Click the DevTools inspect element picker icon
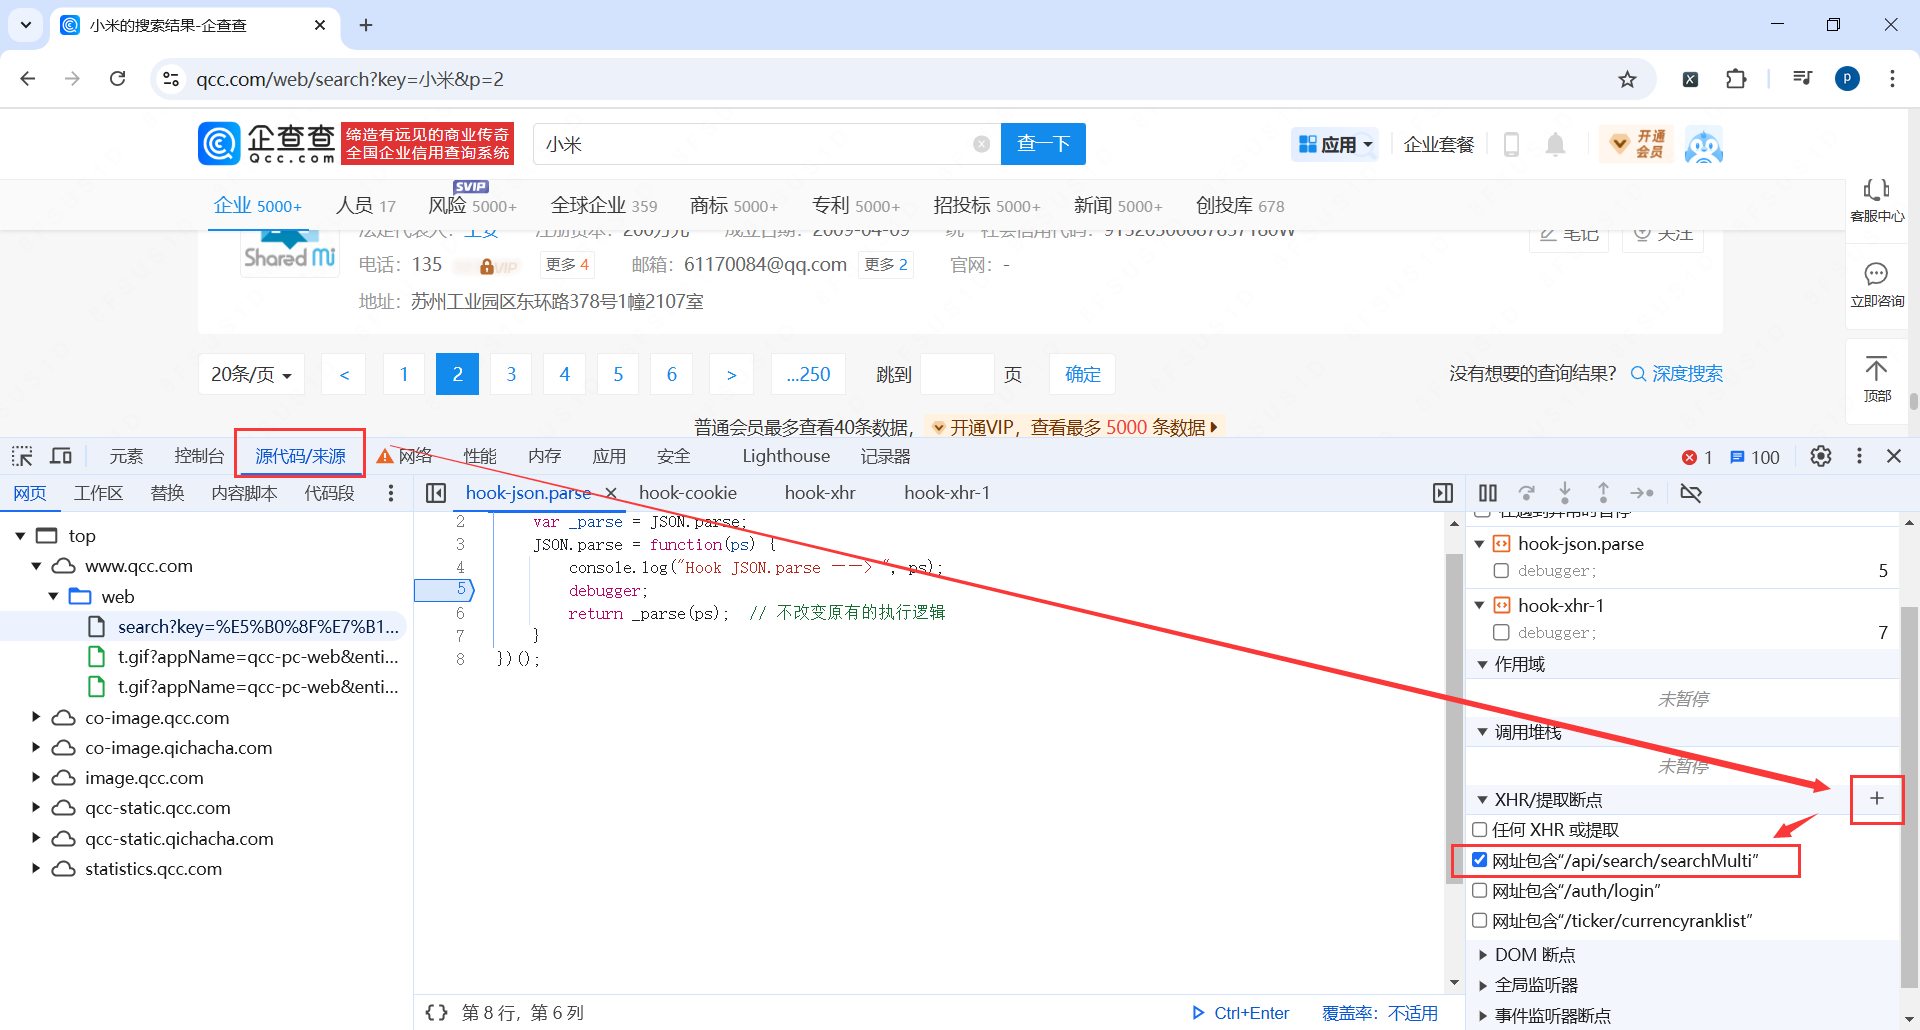Viewport: 1920px width, 1030px height. click(22, 456)
